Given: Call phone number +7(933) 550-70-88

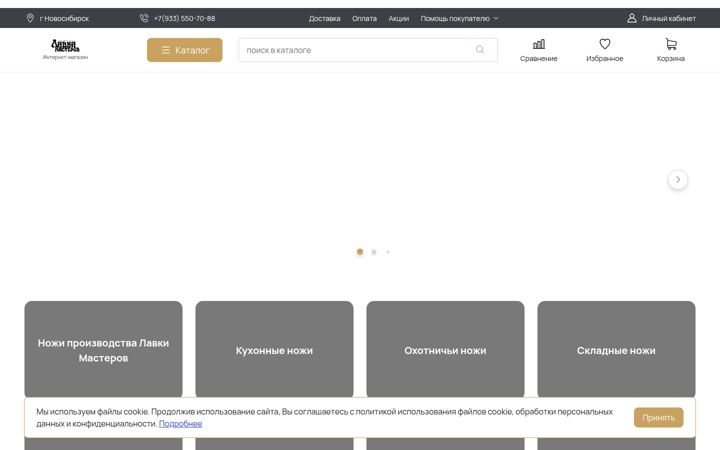Looking at the screenshot, I should click(184, 18).
